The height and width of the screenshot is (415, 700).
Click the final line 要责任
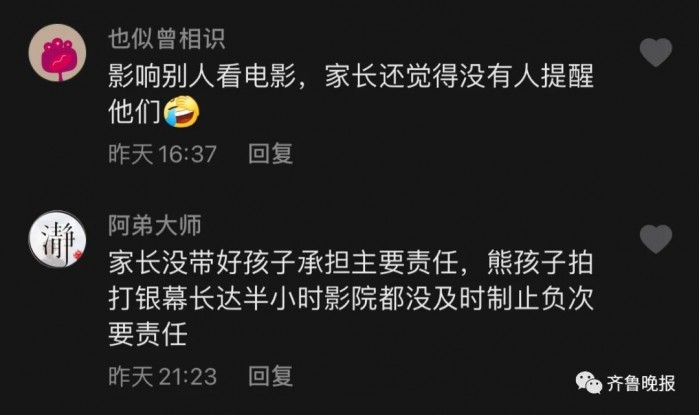point(148,334)
